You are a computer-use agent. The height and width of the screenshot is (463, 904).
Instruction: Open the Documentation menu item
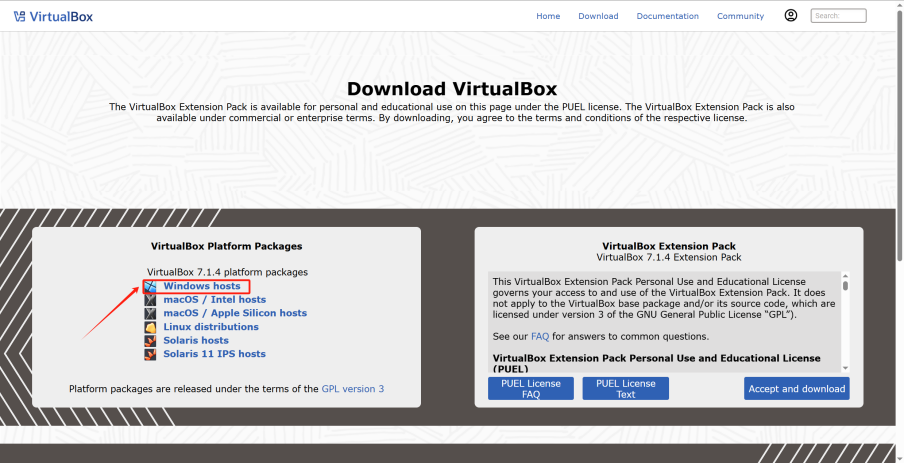click(x=667, y=16)
